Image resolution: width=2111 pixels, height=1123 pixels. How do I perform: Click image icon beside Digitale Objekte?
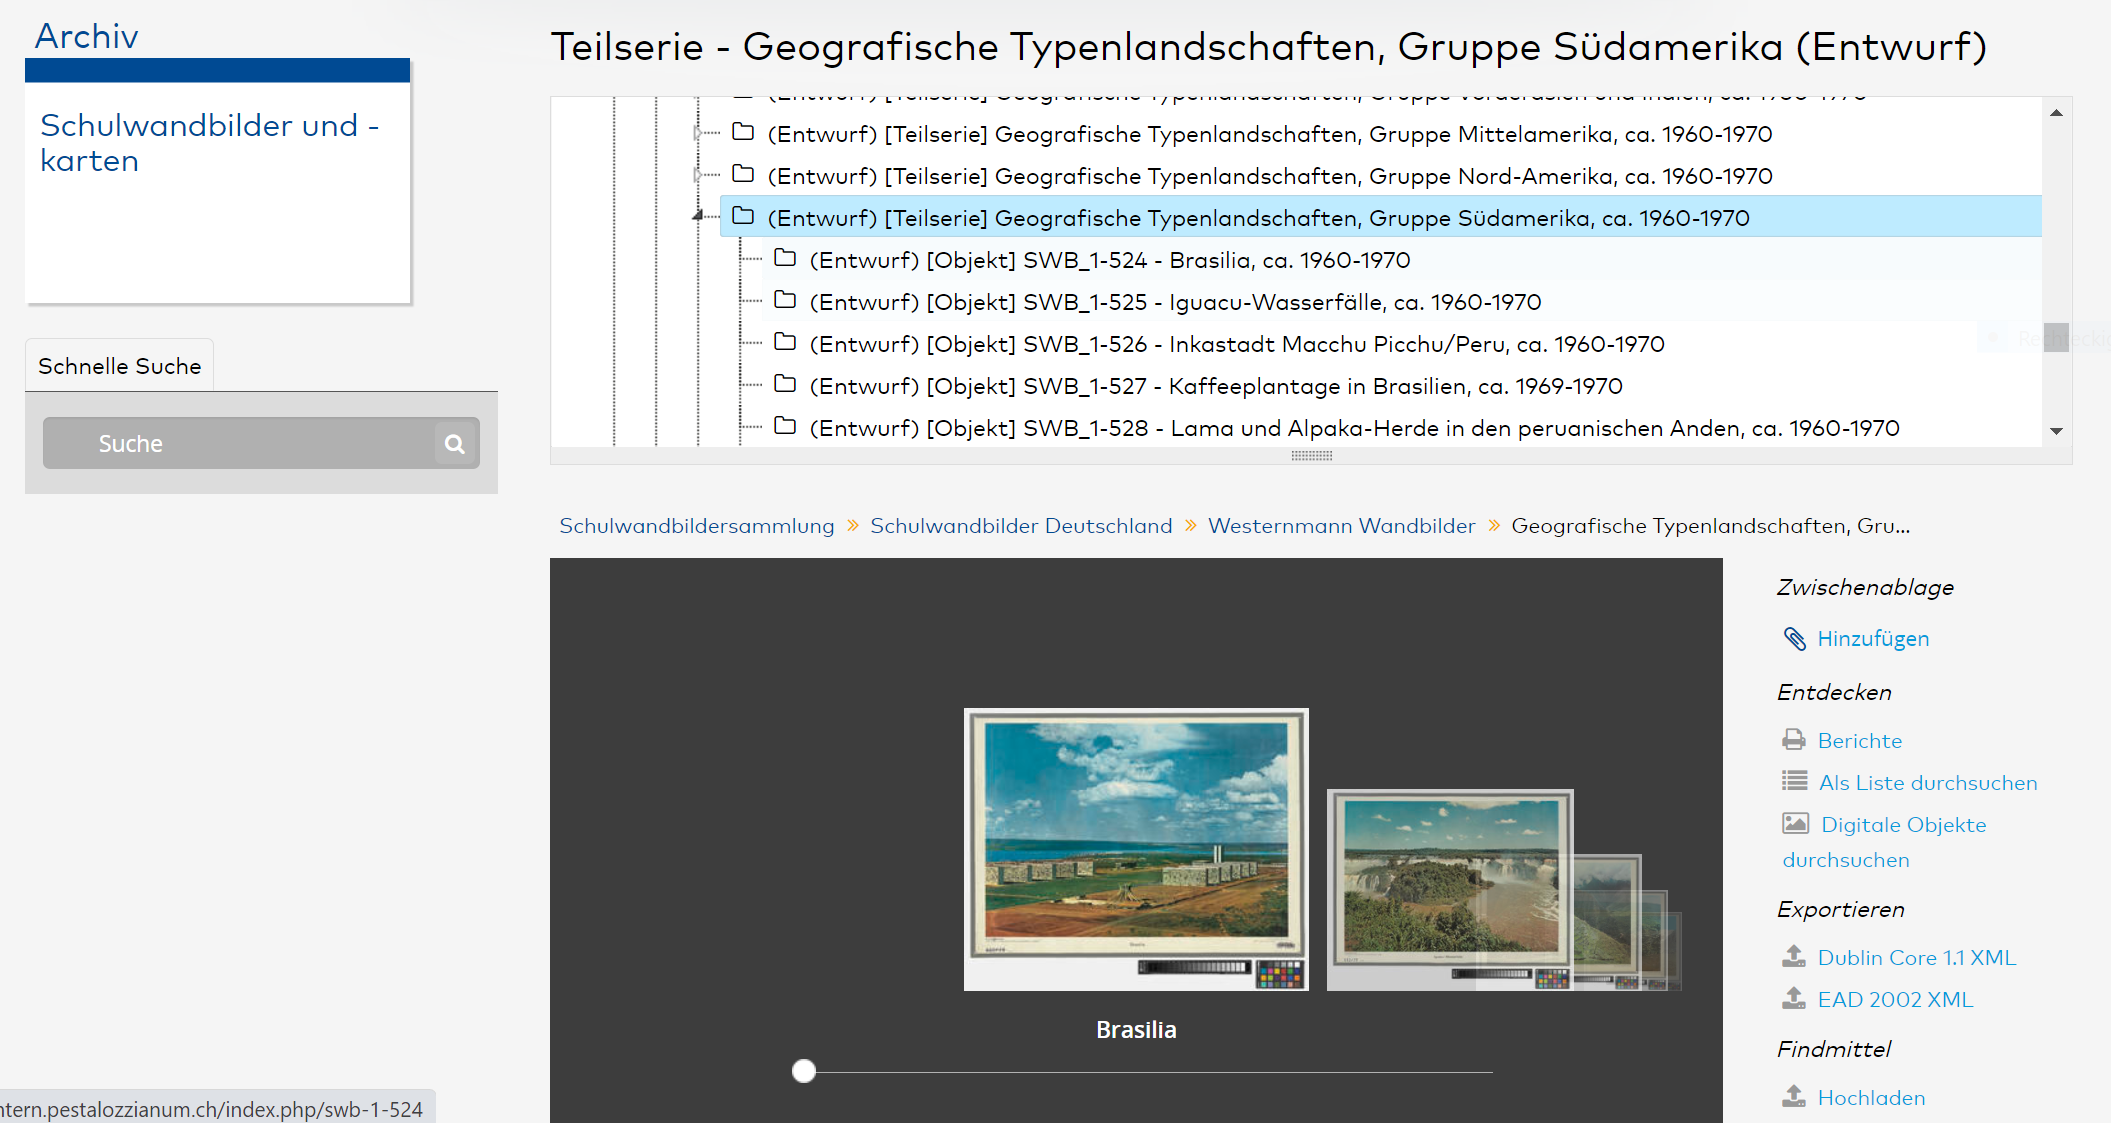[x=1795, y=824]
